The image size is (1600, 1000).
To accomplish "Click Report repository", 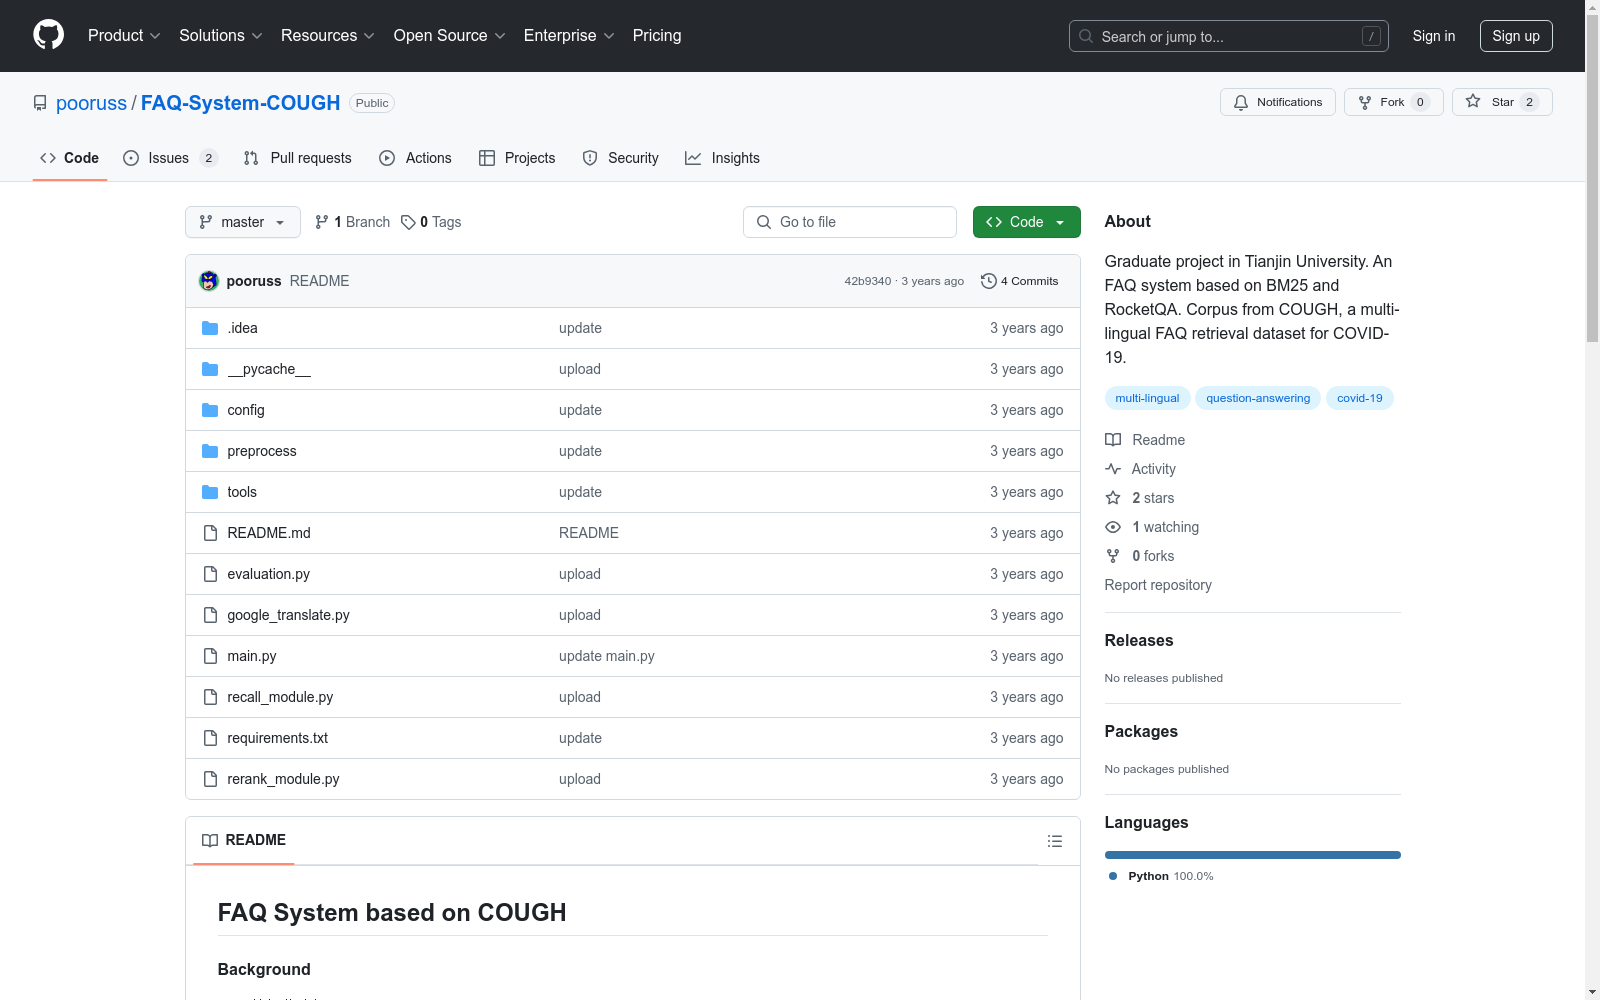I will (1158, 585).
